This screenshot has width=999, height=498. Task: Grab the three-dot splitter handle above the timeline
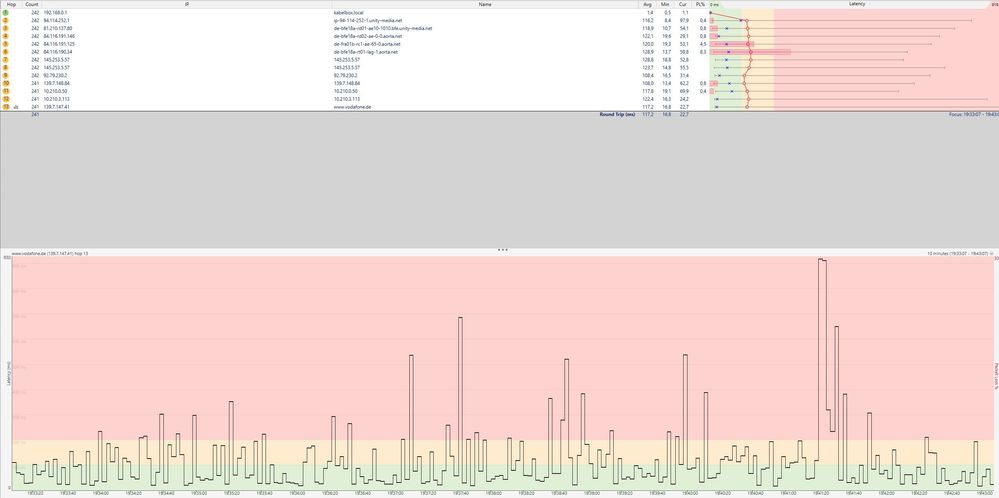502,250
